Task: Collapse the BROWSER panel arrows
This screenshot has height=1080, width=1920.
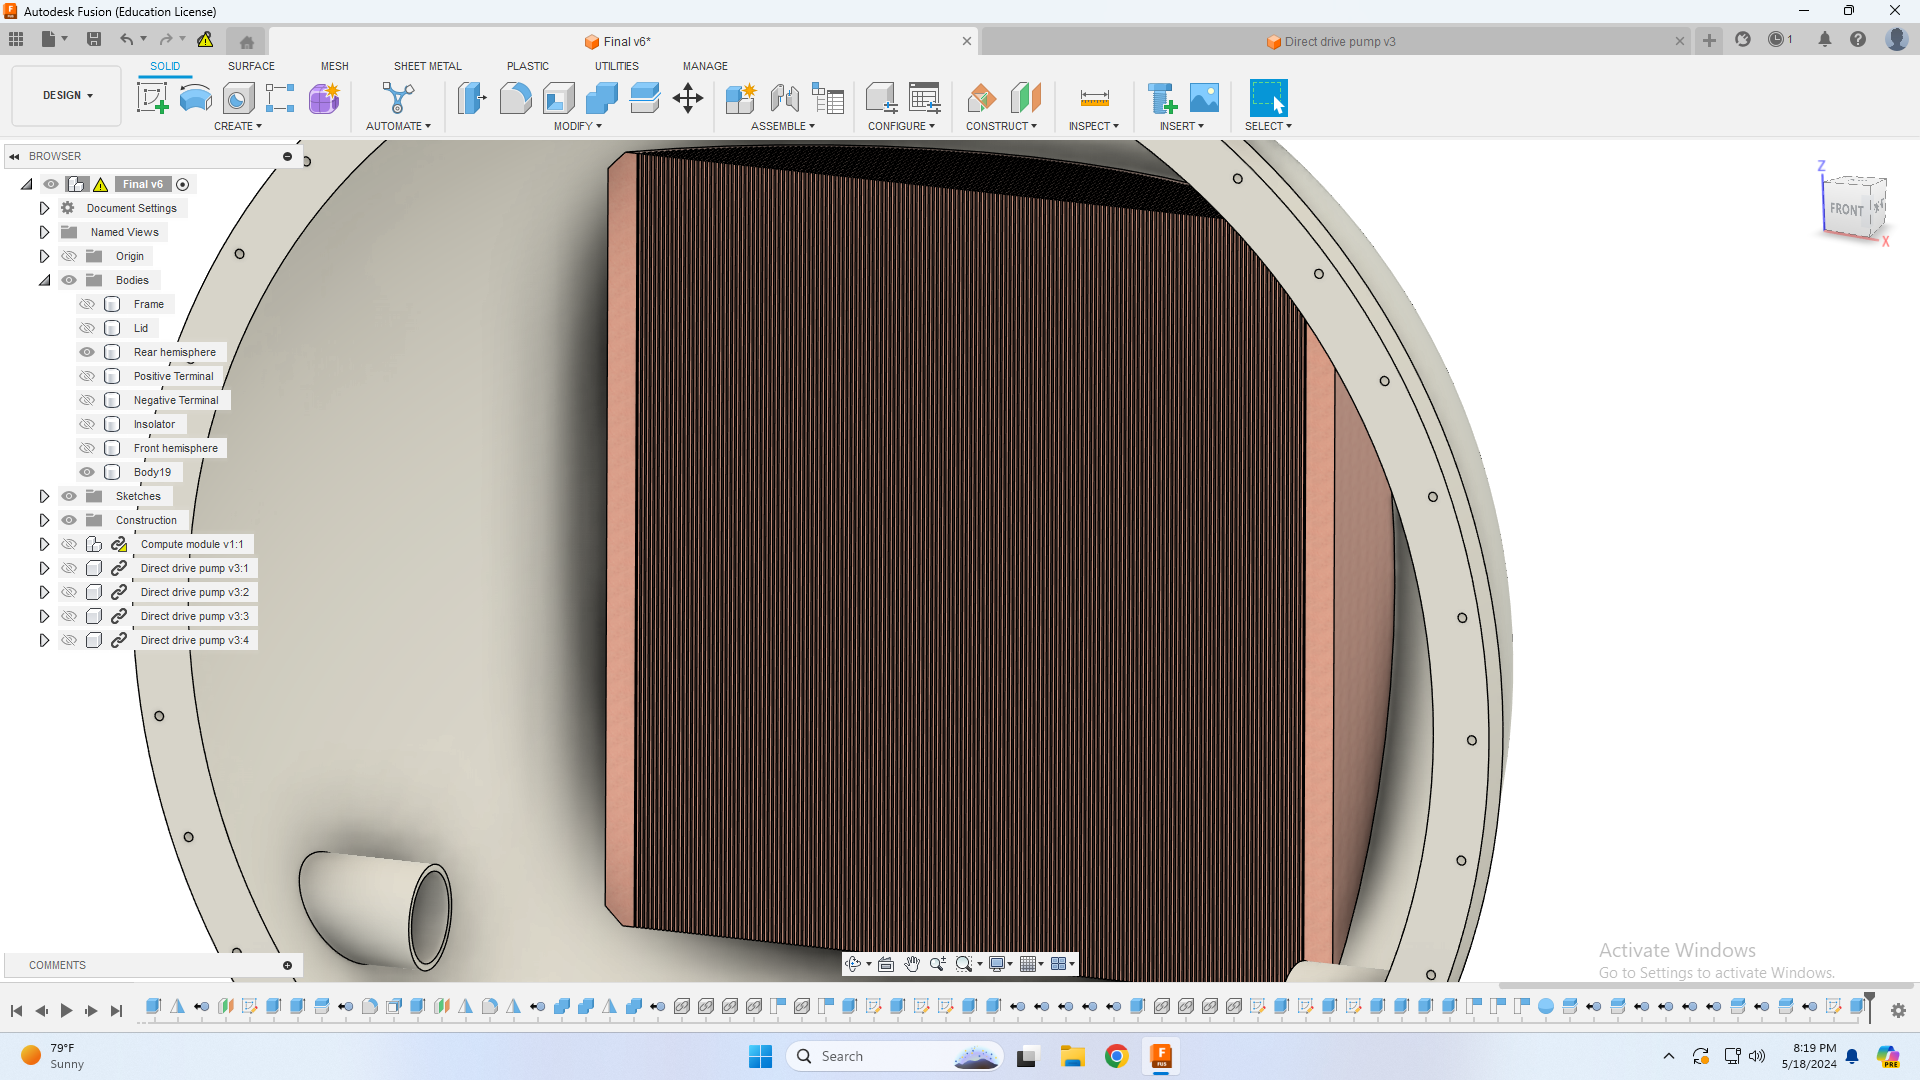Action: click(15, 156)
